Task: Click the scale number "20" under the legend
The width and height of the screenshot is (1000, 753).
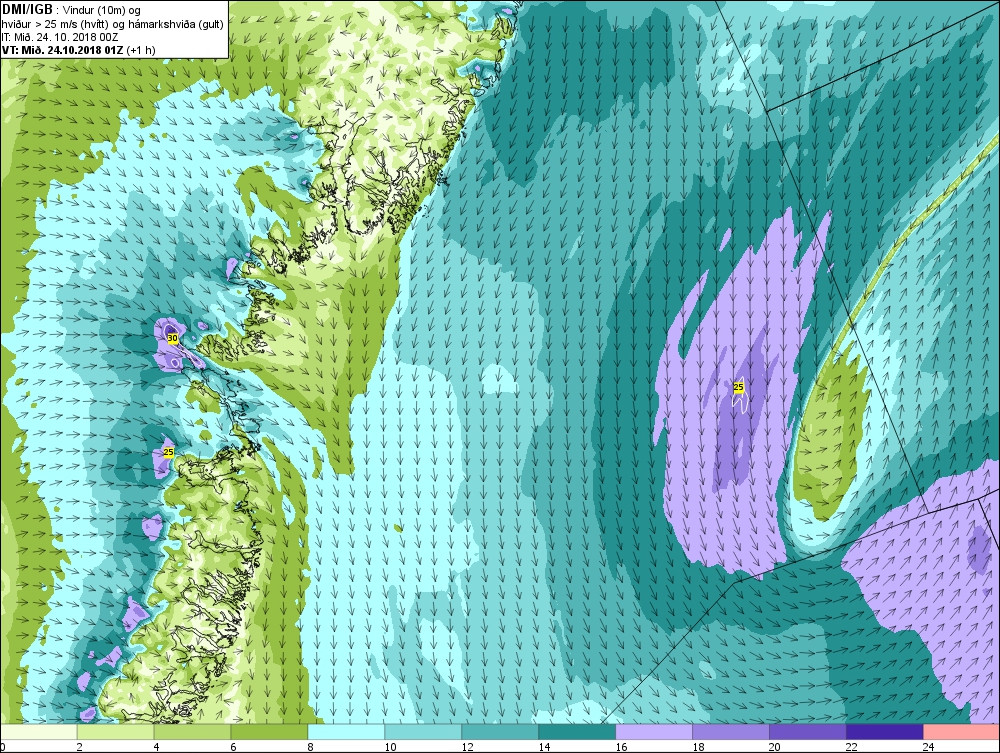Action: coord(775,747)
